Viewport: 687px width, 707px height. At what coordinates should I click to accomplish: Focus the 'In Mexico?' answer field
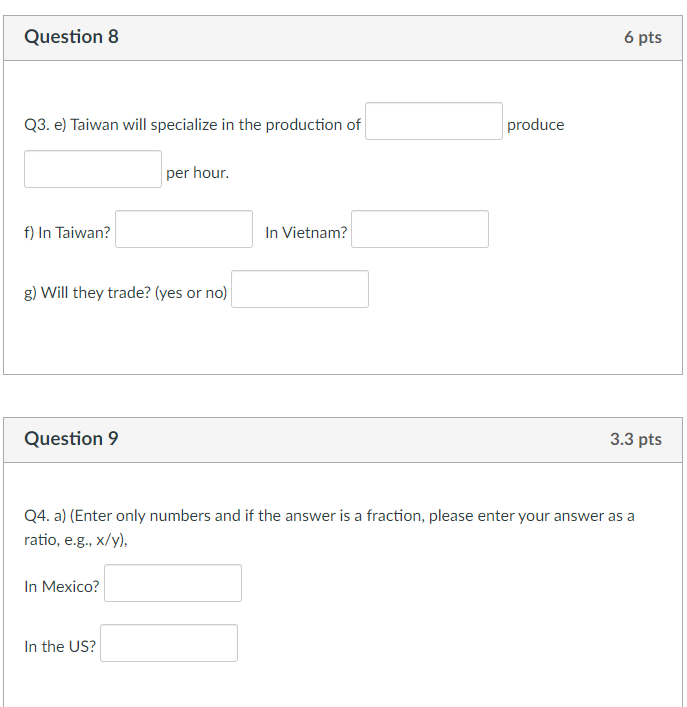point(173,583)
